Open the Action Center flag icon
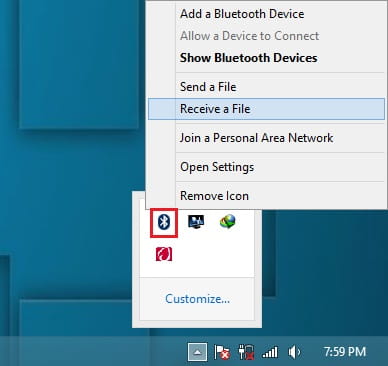388x366 pixels. [222, 352]
